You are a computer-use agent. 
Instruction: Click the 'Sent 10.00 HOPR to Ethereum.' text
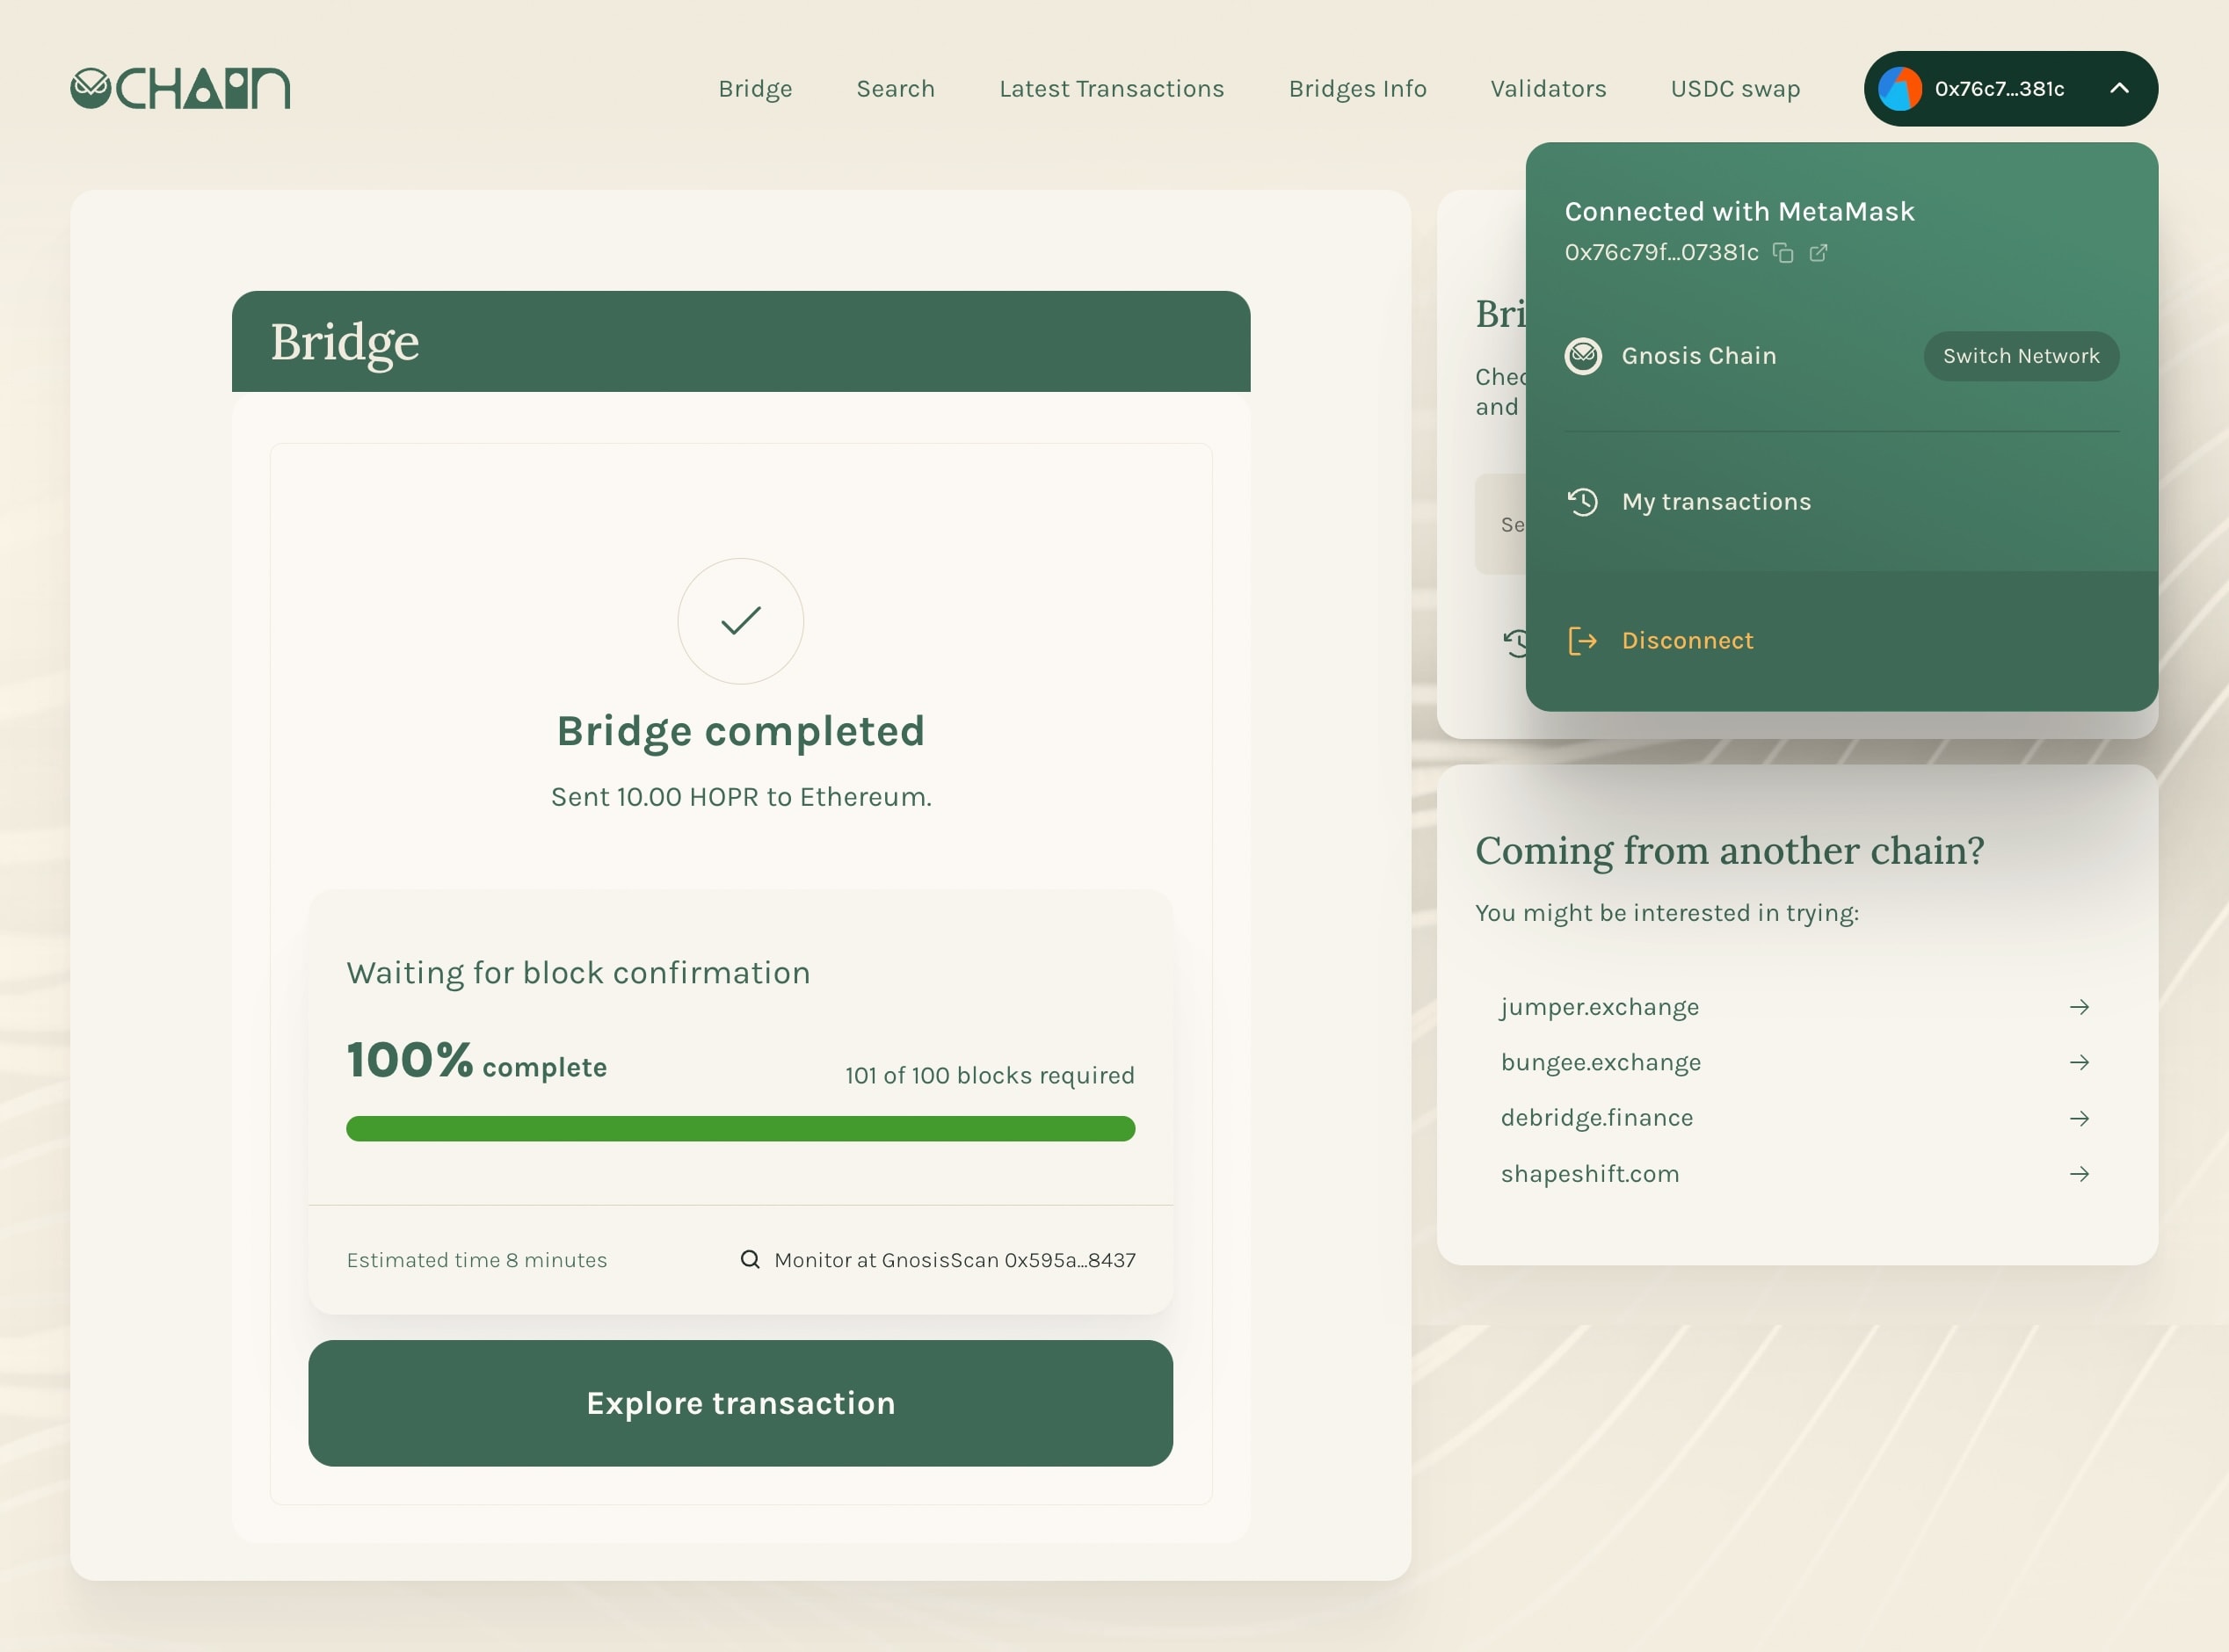[741, 797]
